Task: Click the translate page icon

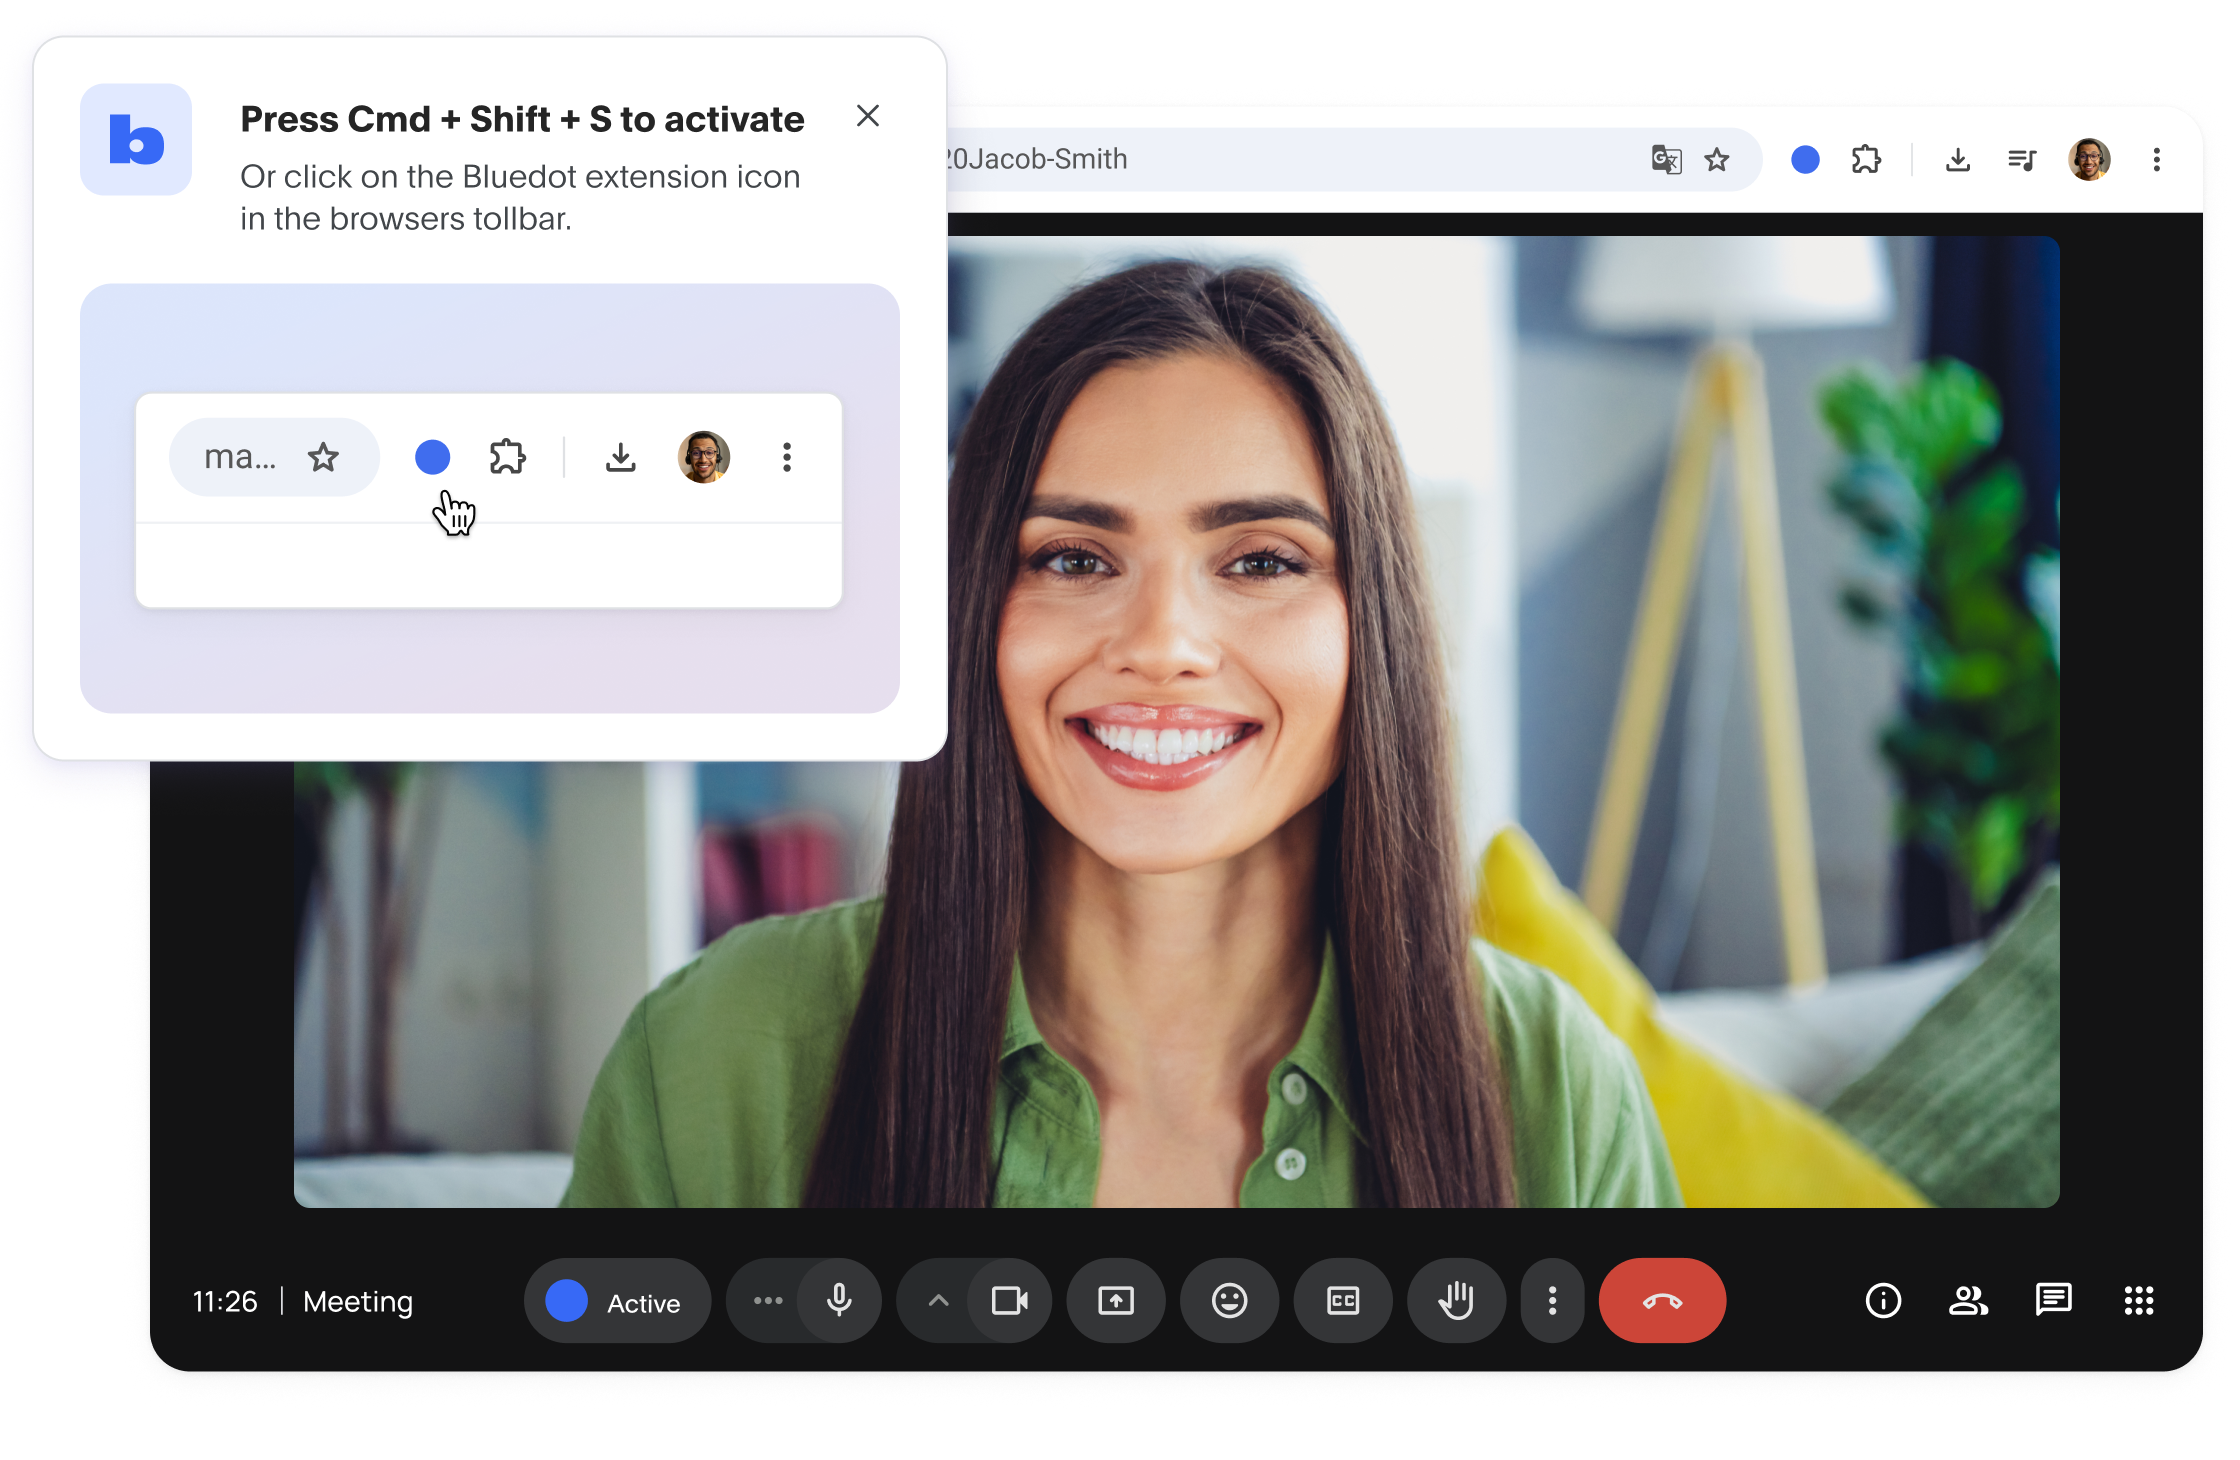Action: 1666,159
